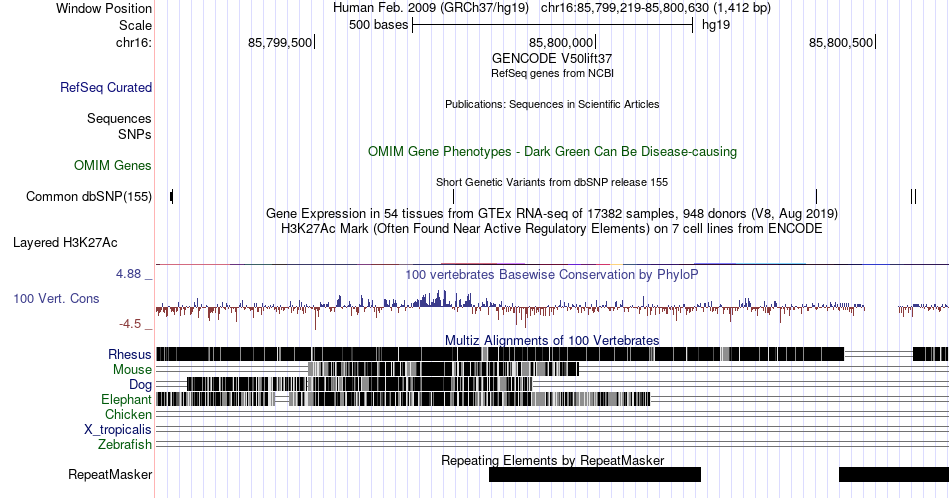Click the chr16:85,799,219-85,800,630 coordinates text

[x=656, y=8]
